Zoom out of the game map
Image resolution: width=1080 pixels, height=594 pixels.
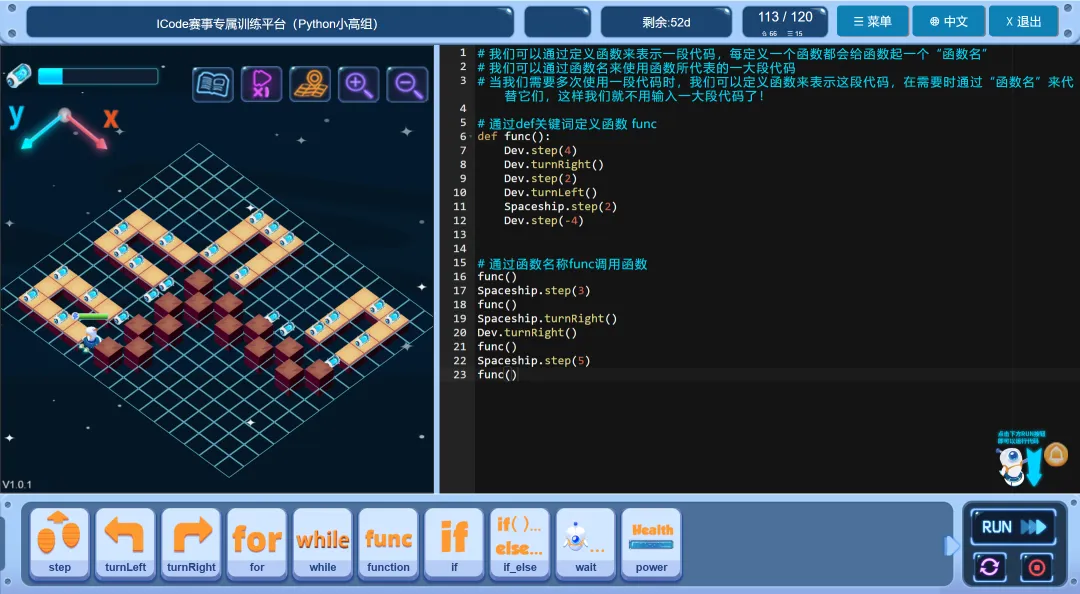click(x=407, y=85)
